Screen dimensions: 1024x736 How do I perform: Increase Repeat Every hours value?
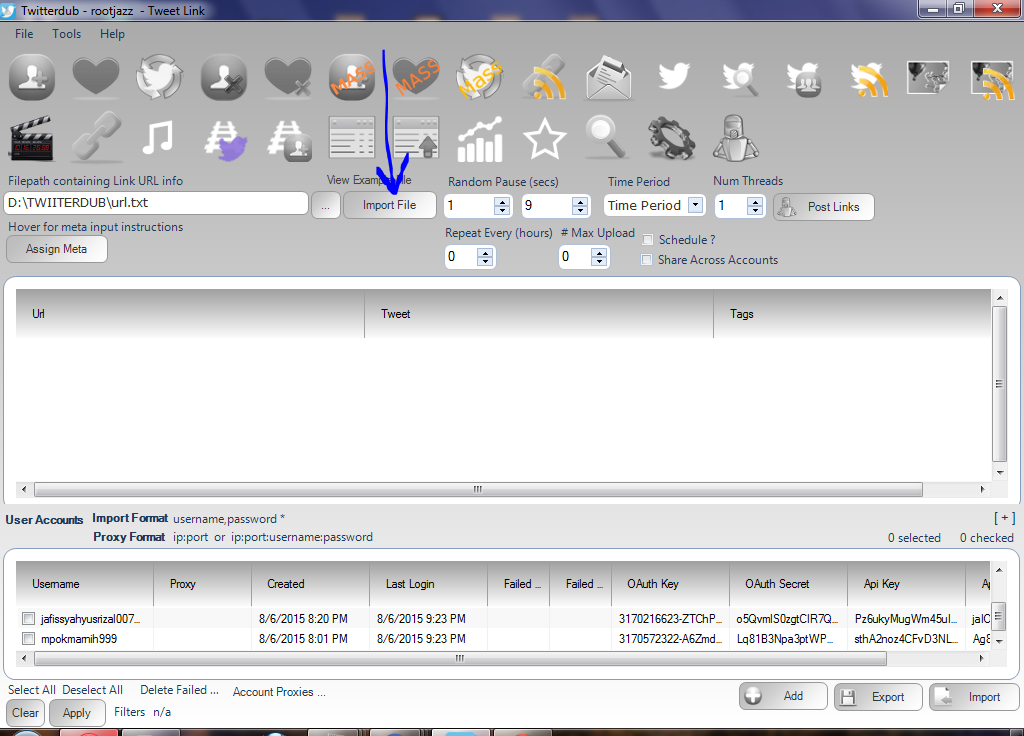click(485, 252)
